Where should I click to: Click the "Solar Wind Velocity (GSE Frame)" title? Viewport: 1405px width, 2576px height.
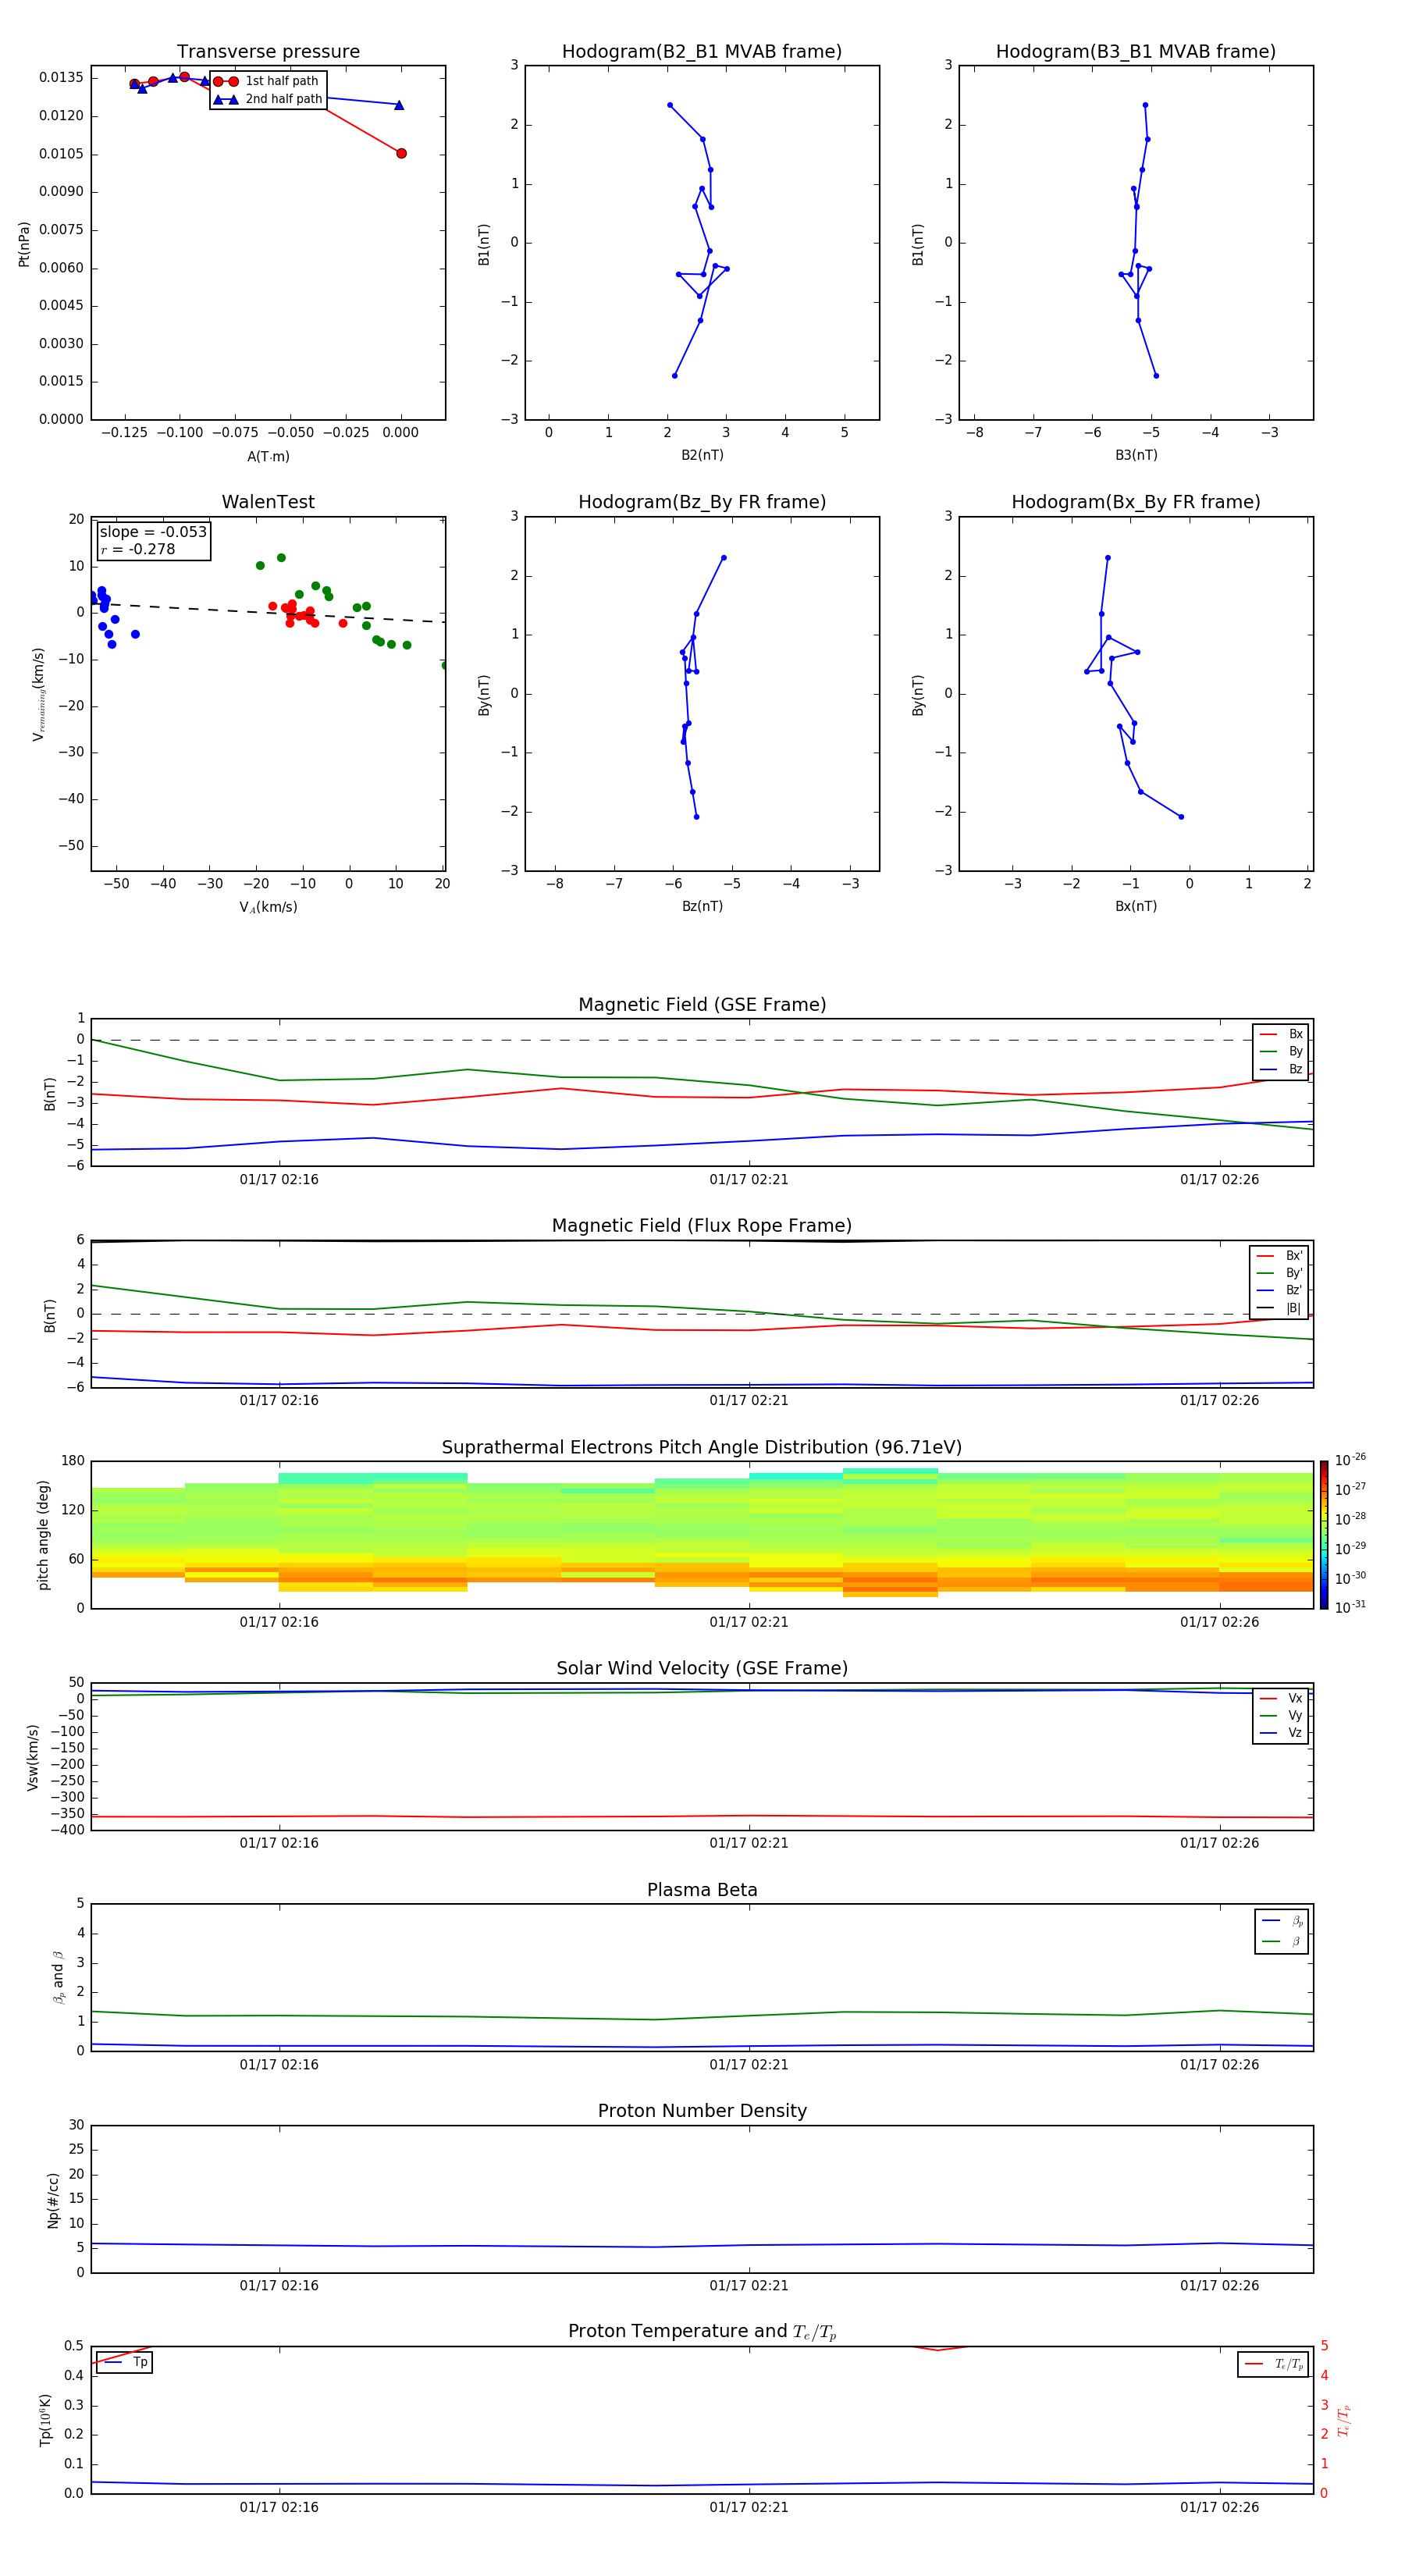[x=702, y=1668]
